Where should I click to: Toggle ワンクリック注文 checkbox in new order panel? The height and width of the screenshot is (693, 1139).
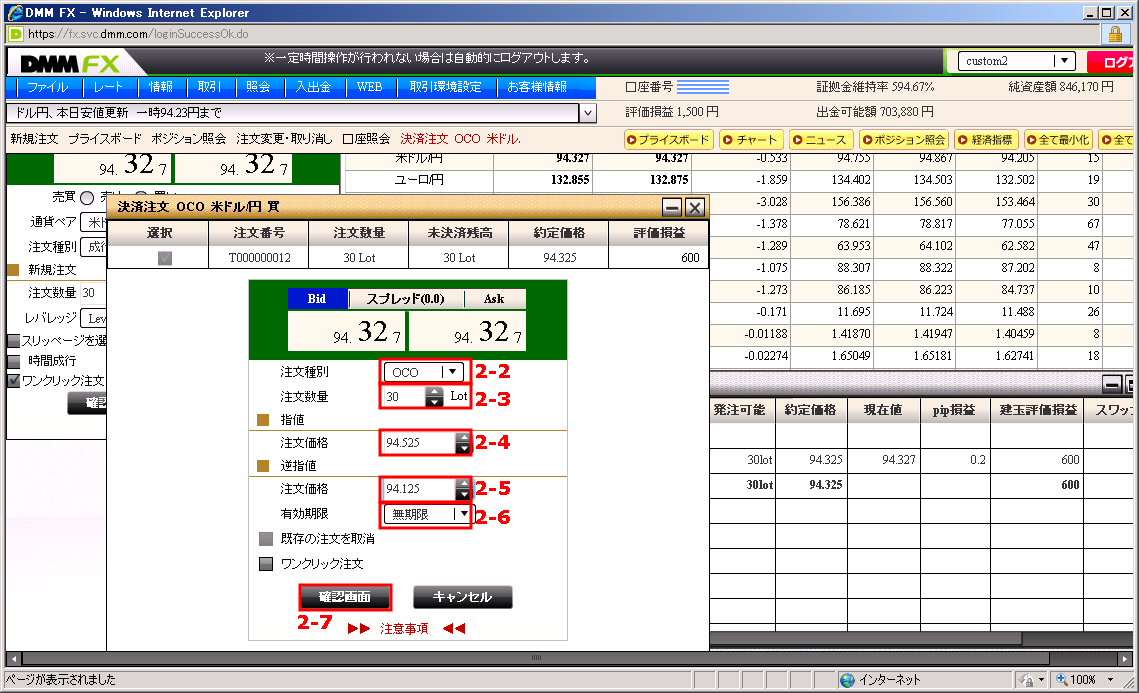point(13,380)
